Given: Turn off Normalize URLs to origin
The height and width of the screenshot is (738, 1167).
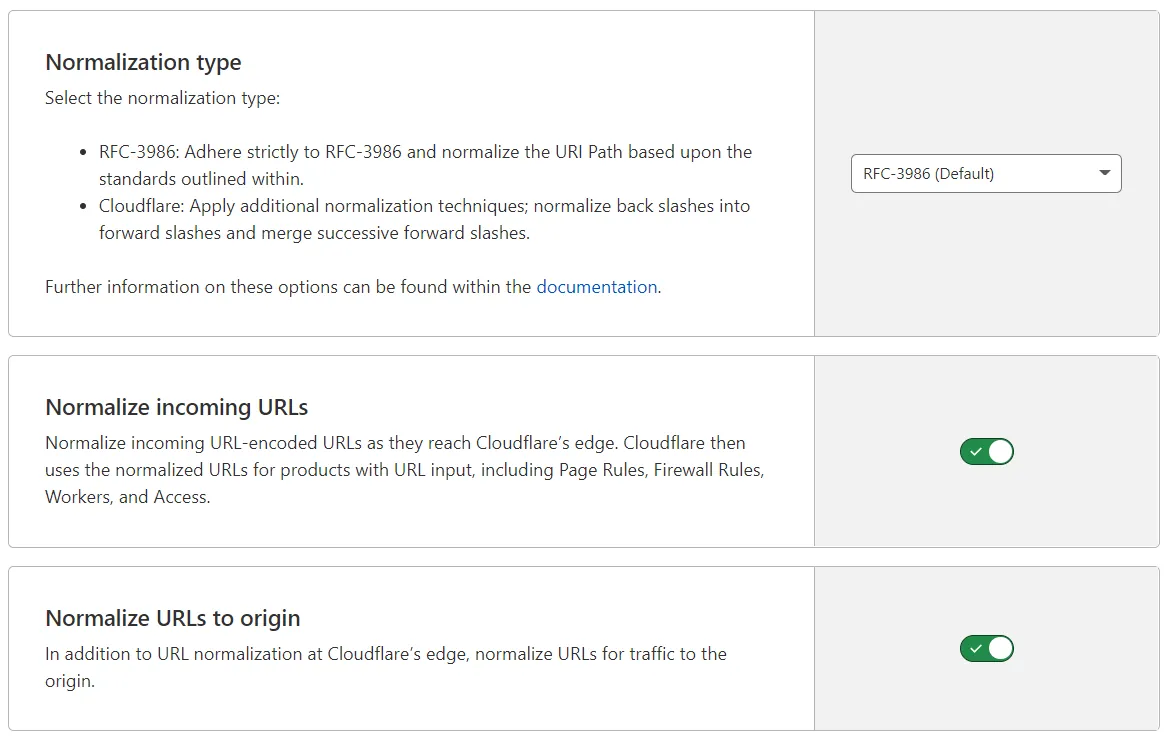Looking at the screenshot, I should point(987,649).
